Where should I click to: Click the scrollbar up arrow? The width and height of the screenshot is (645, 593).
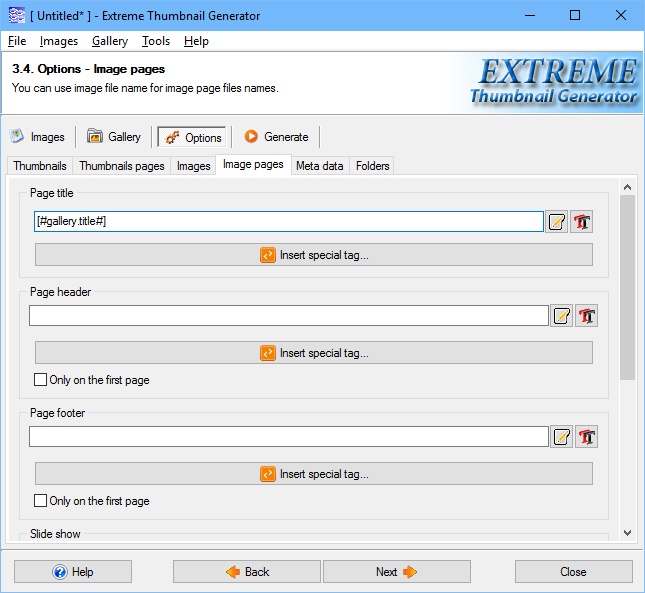coord(627,187)
